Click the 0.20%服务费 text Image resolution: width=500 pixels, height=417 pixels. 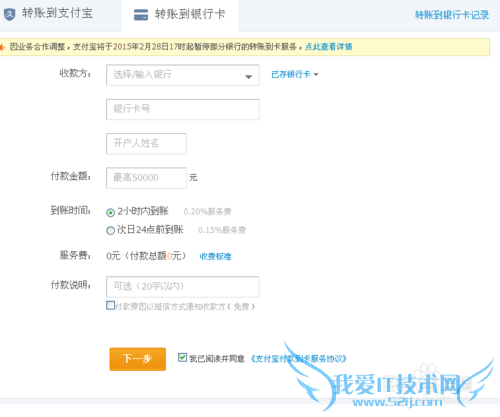click(207, 212)
